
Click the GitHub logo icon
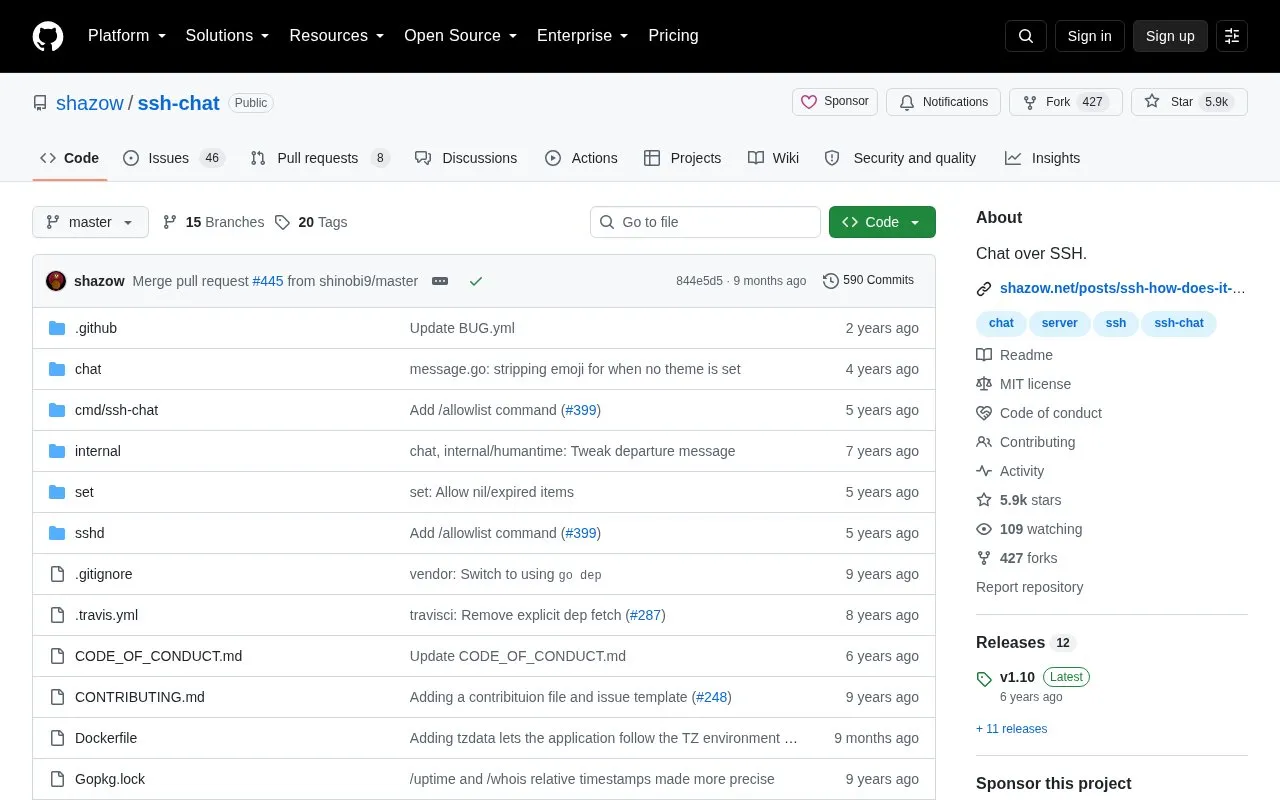point(48,36)
